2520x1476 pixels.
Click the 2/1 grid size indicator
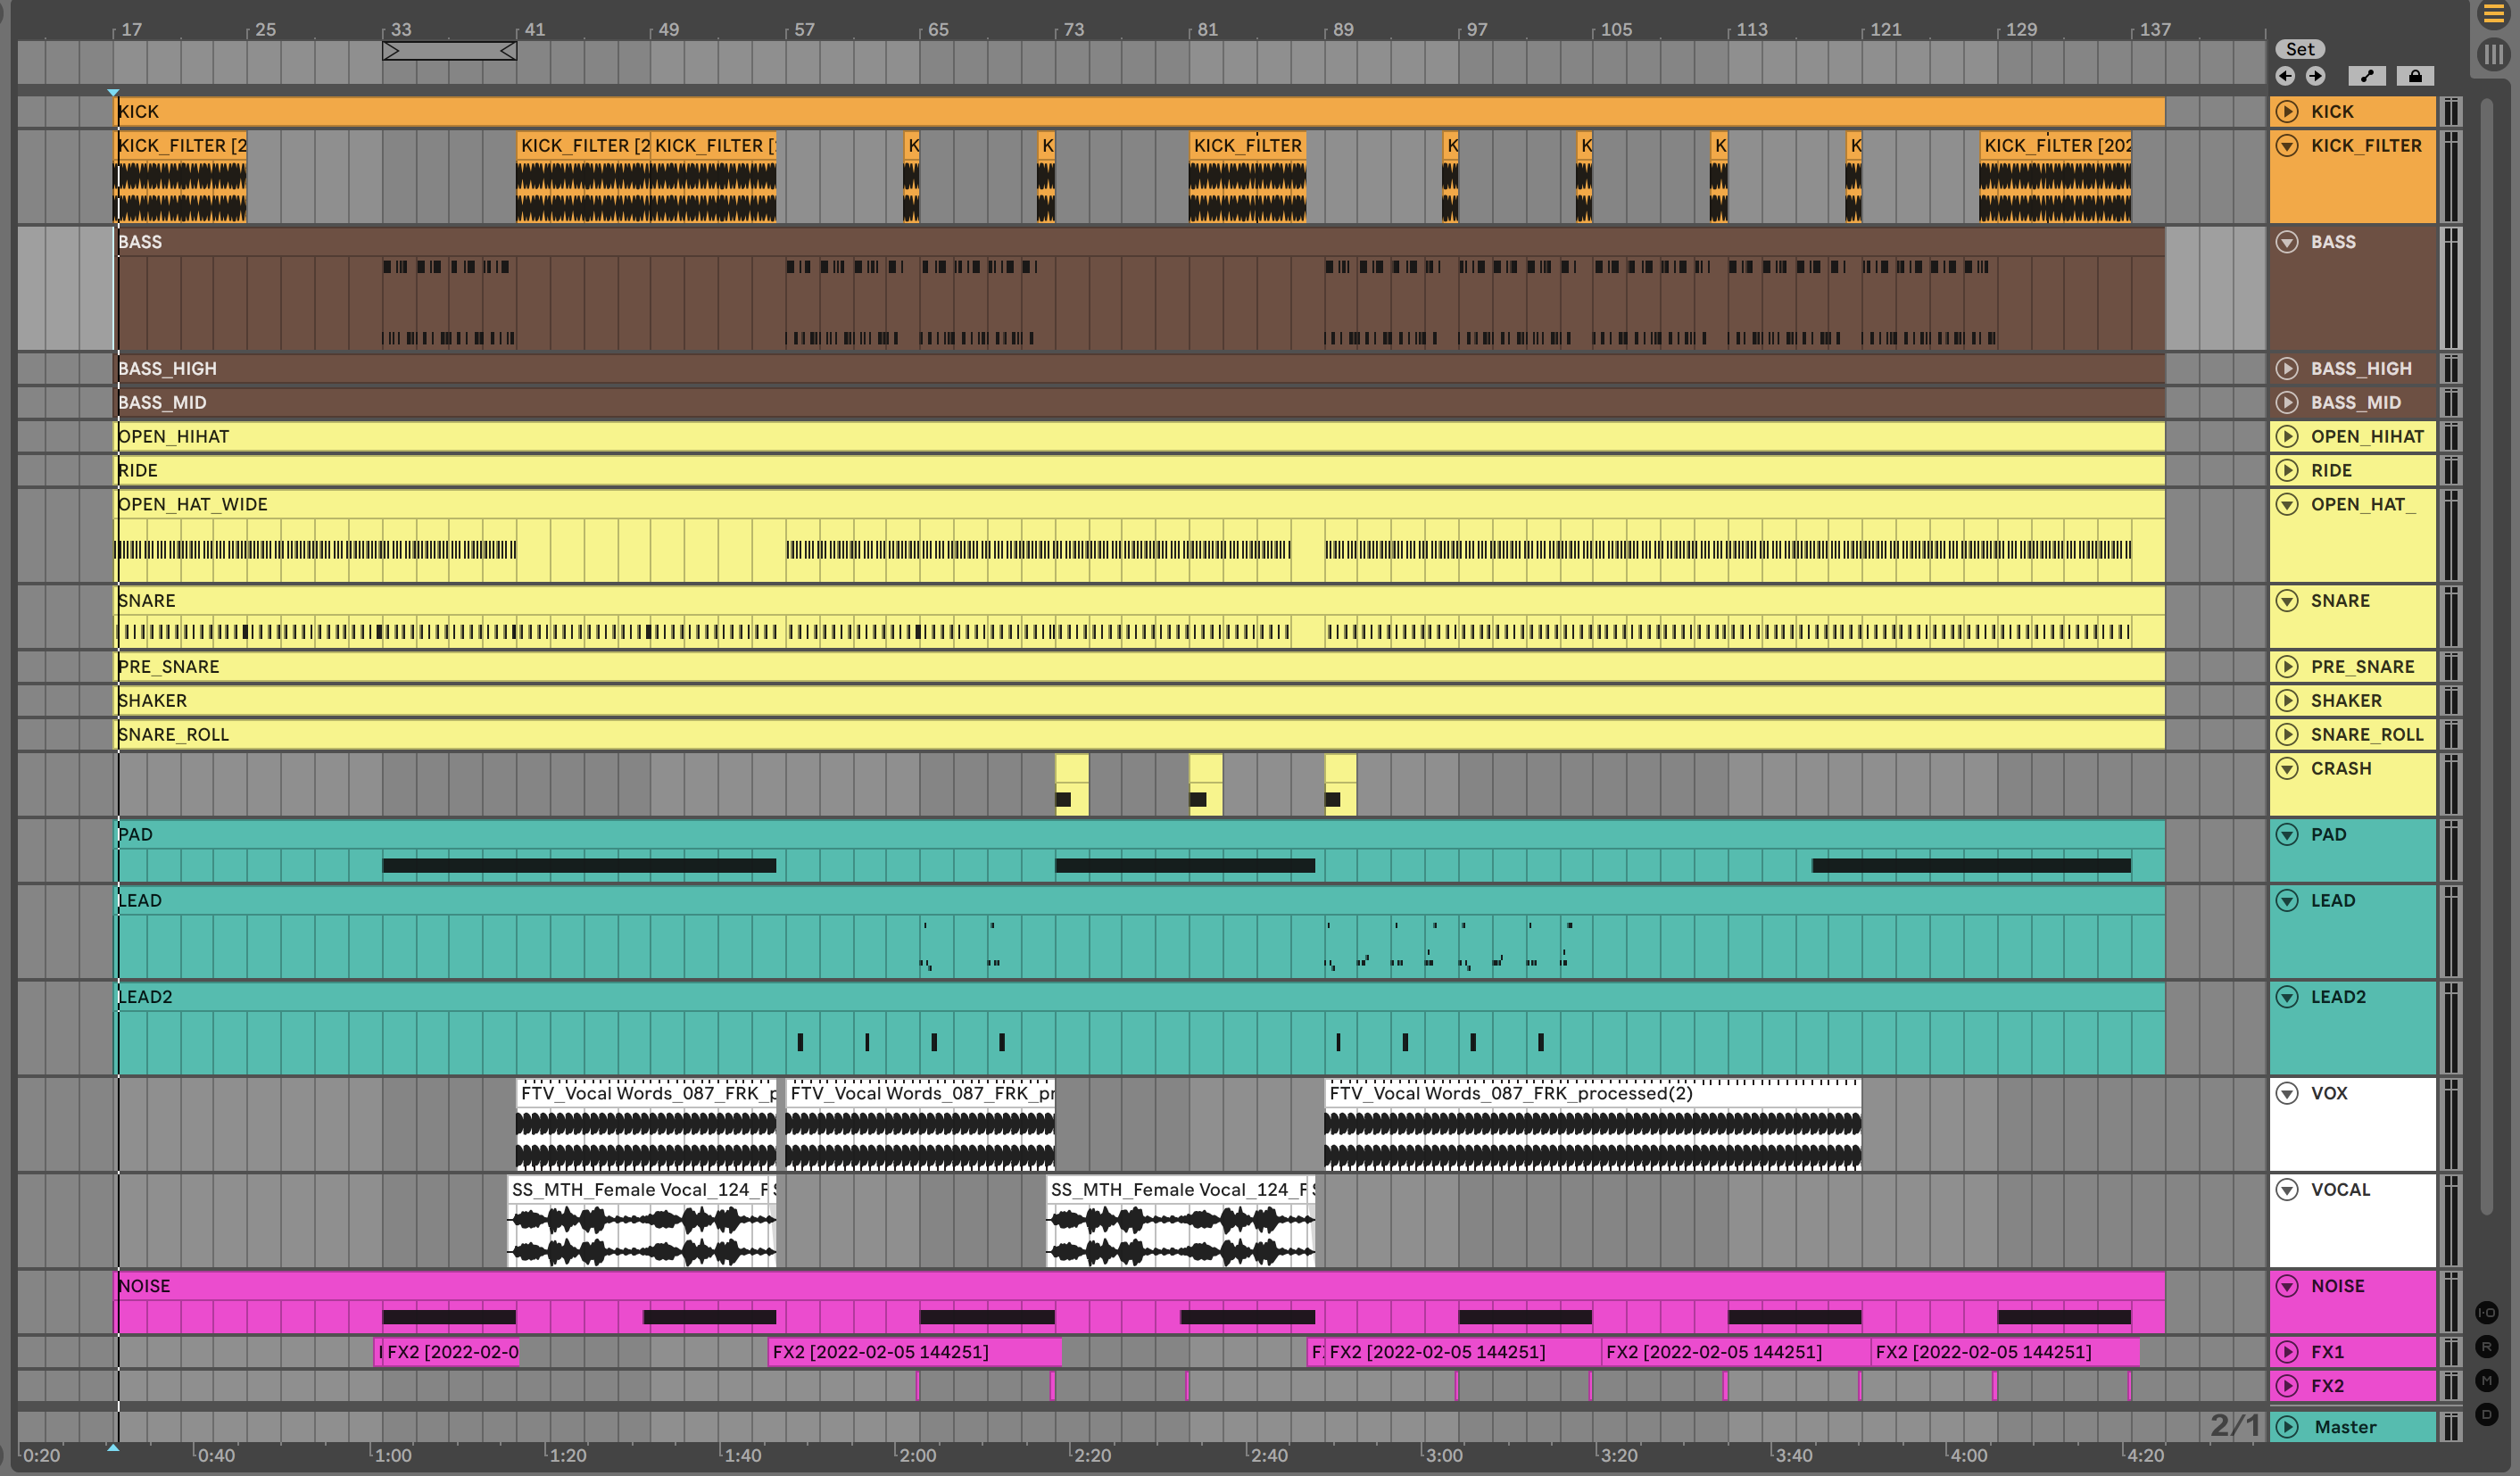[2235, 1425]
